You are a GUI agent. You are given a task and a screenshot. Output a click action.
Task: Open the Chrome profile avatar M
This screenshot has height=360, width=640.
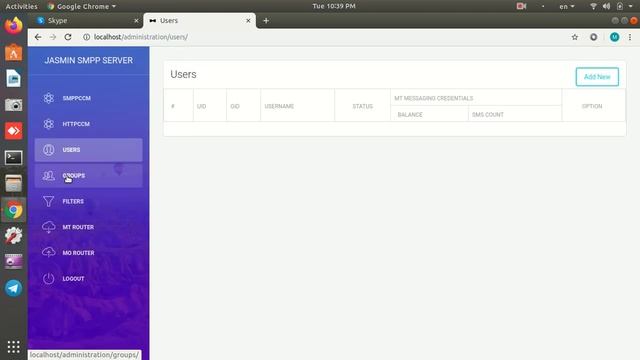coord(614,37)
